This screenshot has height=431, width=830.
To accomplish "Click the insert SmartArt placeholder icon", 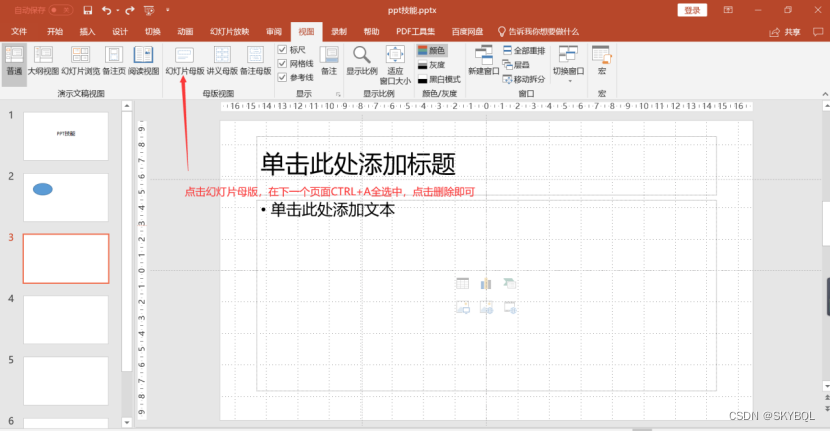I will [x=509, y=284].
